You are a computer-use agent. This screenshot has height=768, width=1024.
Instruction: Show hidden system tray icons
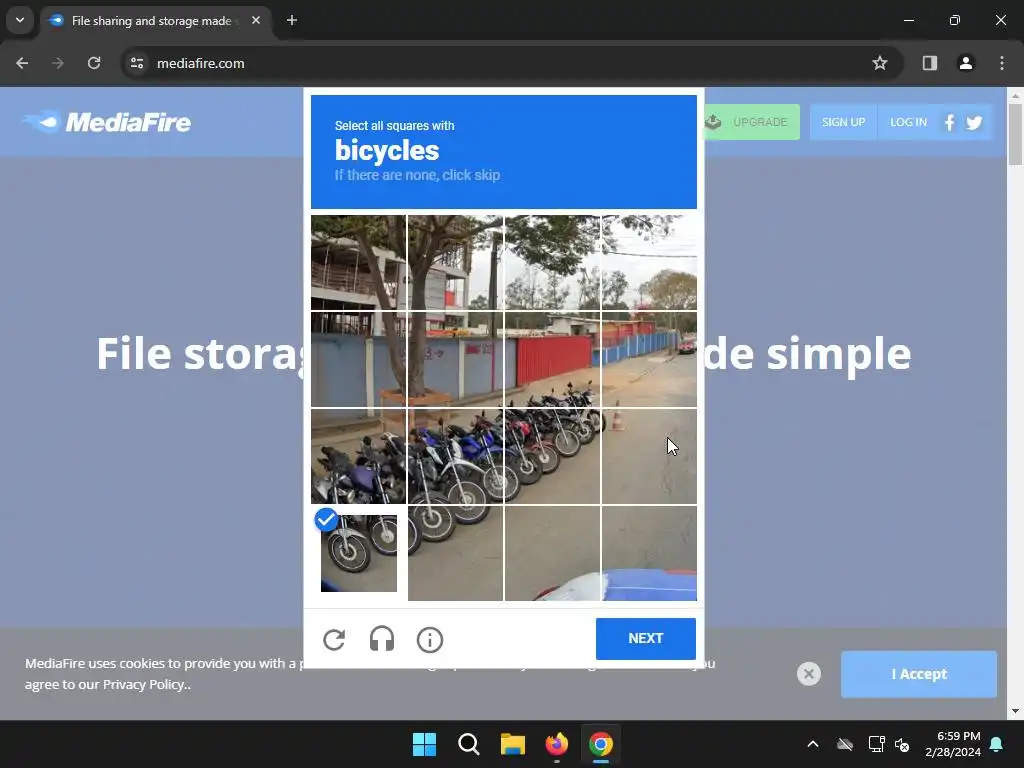[813, 744]
